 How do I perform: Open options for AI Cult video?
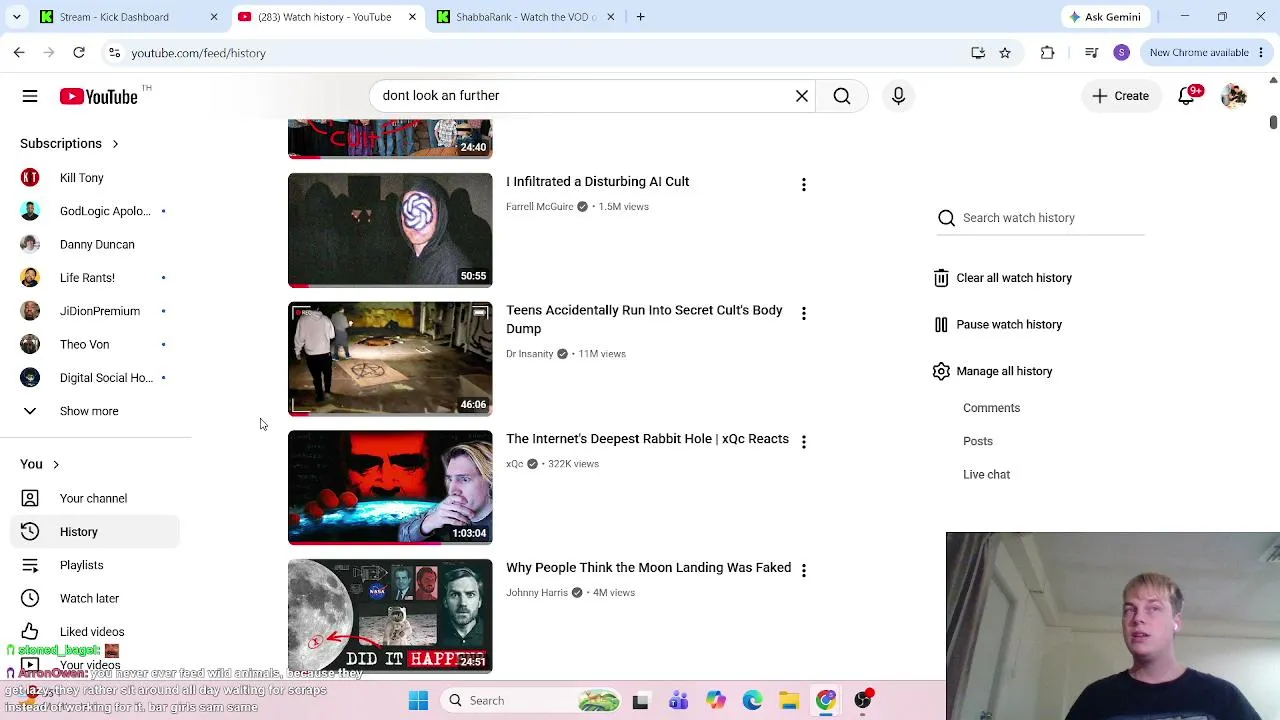pyautogui.click(x=803, y=184)
